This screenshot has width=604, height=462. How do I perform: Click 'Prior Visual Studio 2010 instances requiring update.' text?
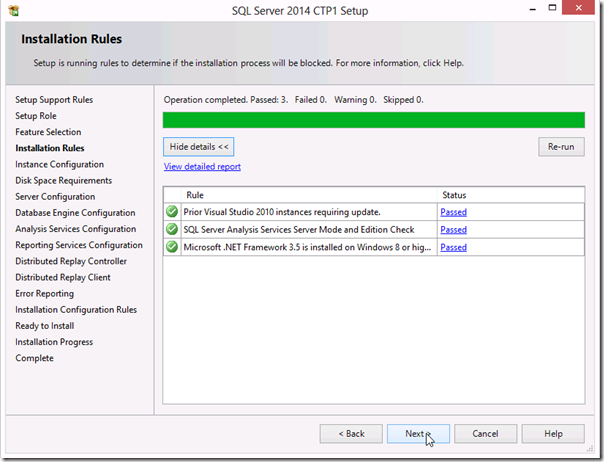(282, 212)
